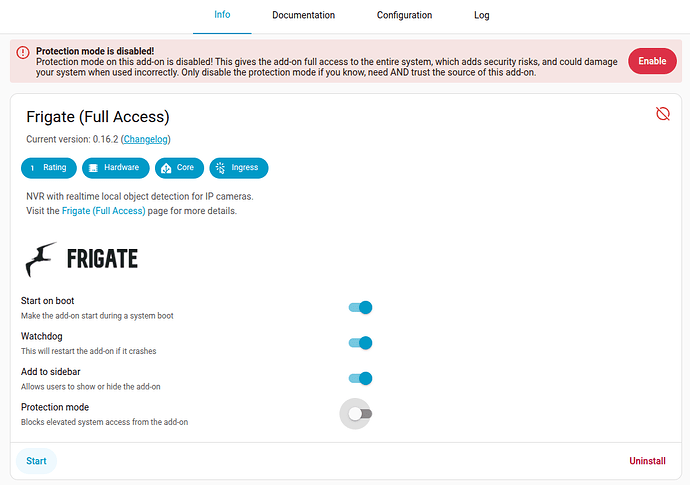The height and width of the screenshot is (485, 690).
Task: View the Log tab
Action: pyautogui.click(x=482, y=15)
